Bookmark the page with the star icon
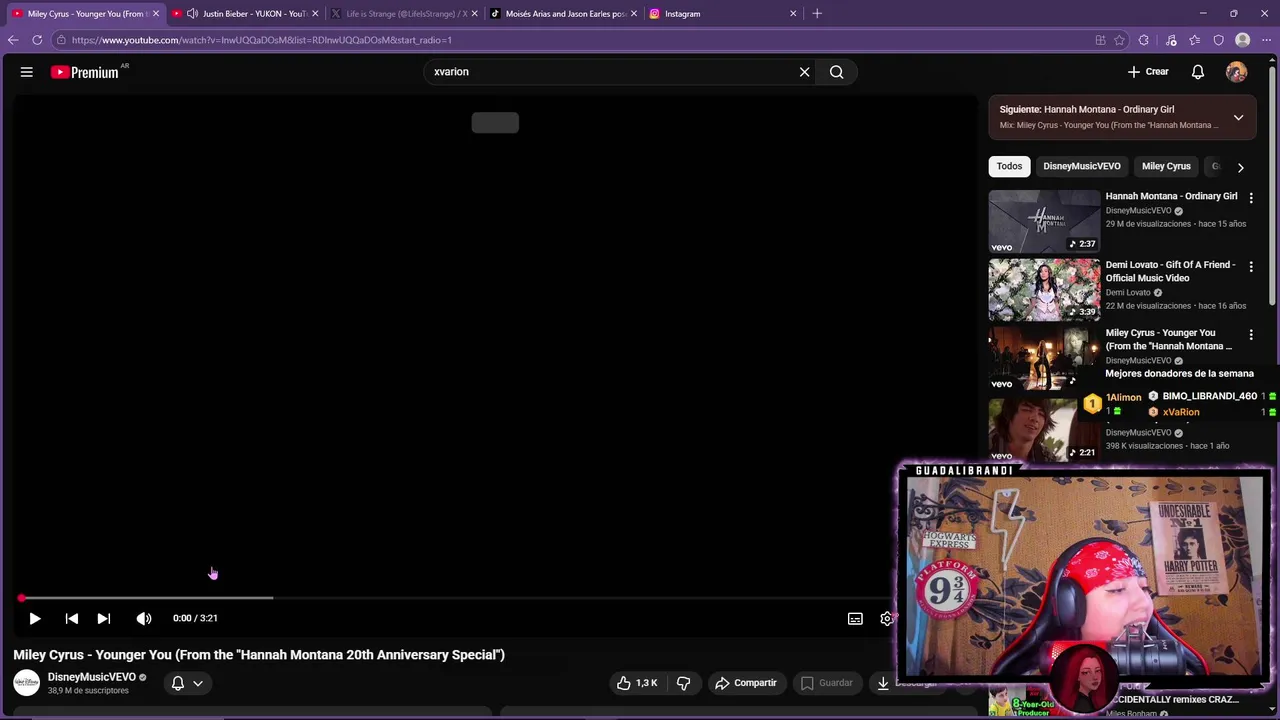The image size is (1280, 720). coord(1120,40)
